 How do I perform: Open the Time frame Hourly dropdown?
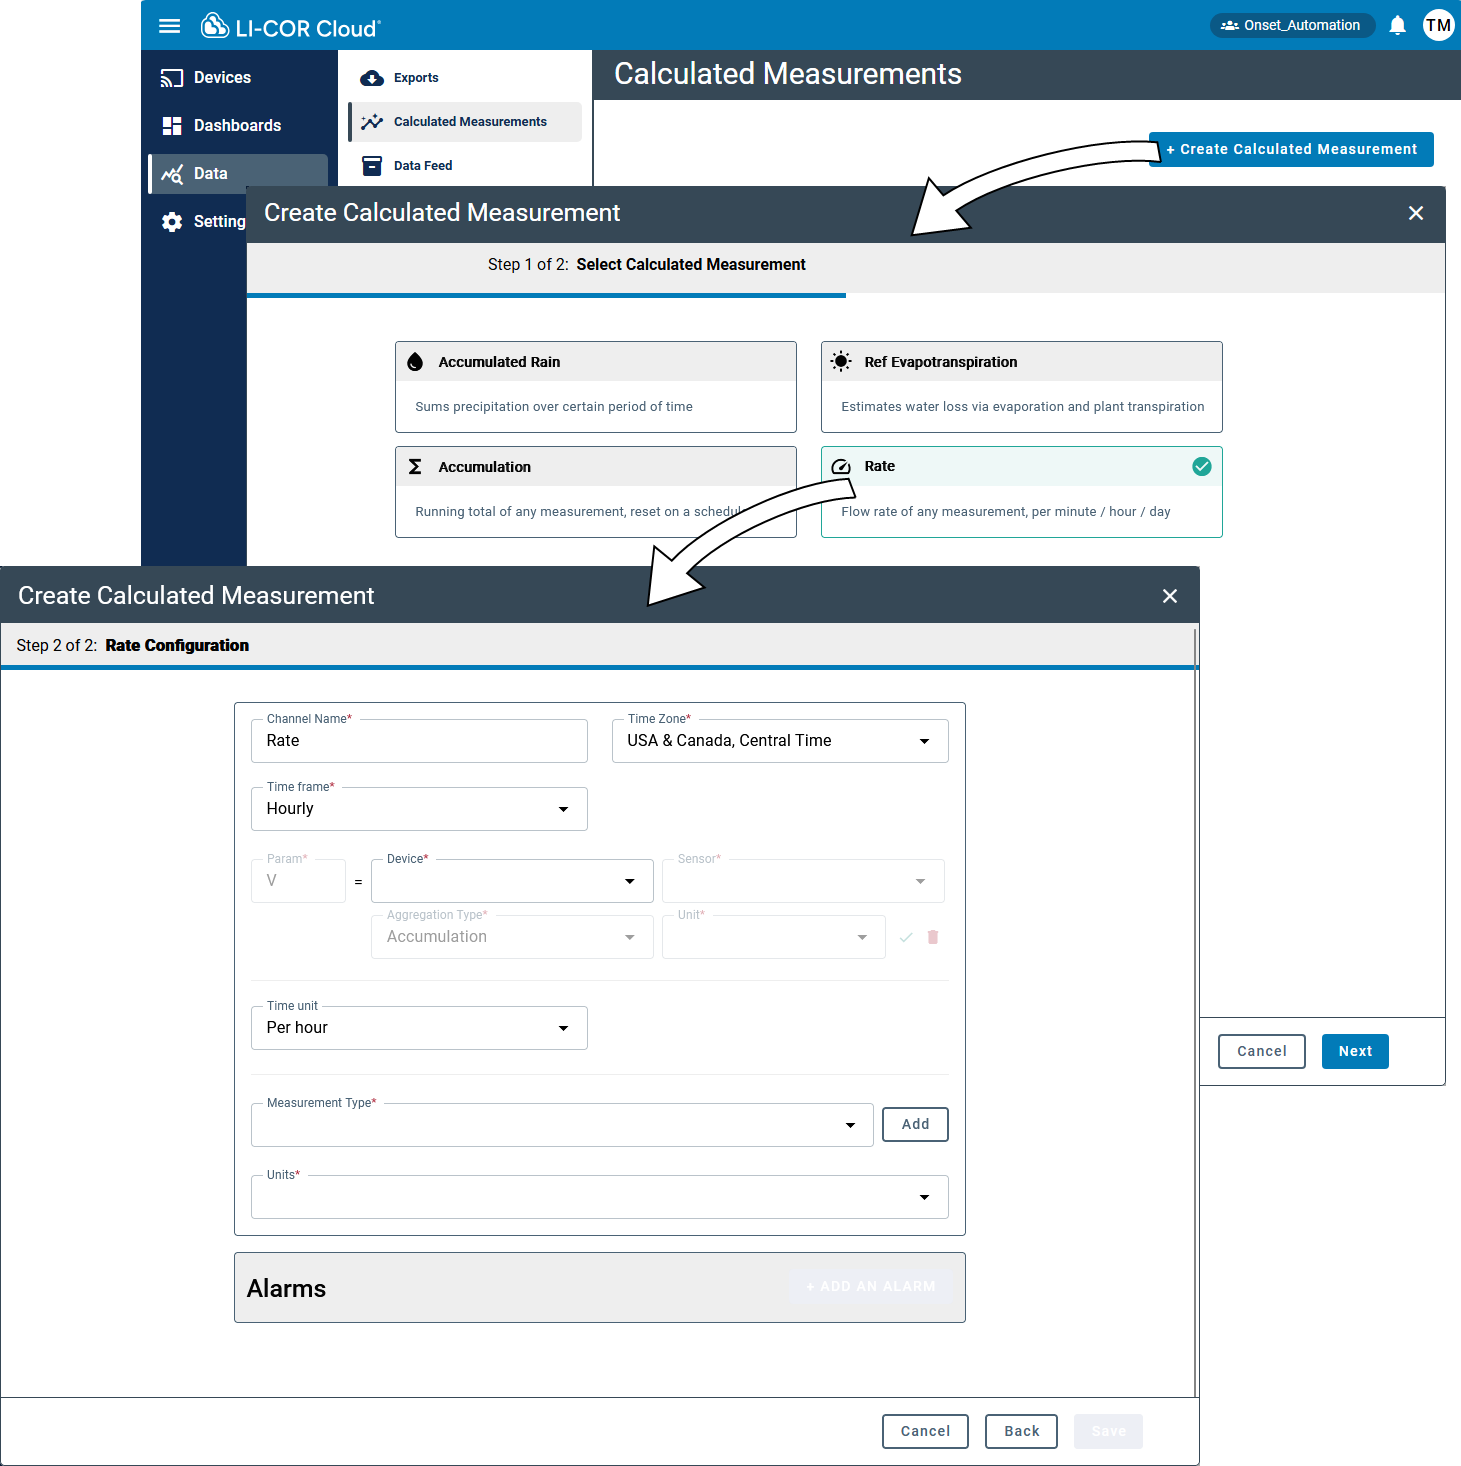point(419,809)
